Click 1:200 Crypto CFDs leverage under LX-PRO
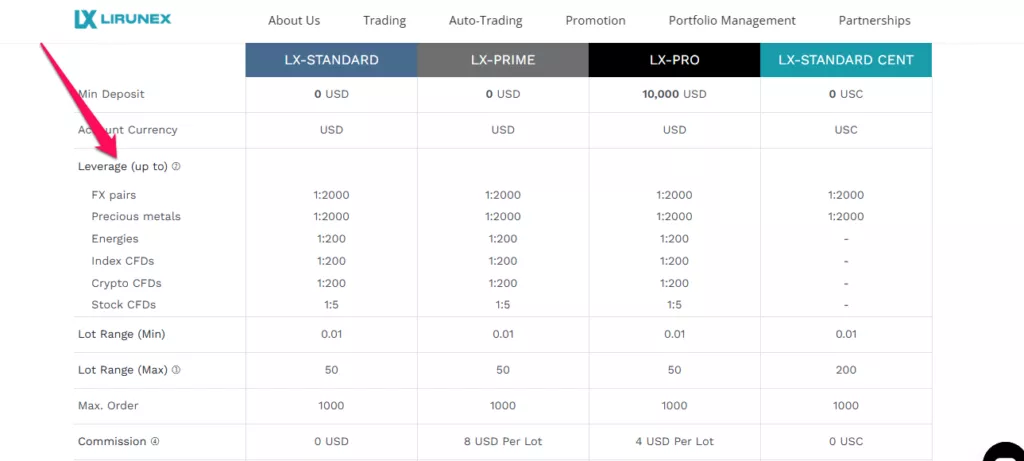 (x=675, y=283)
